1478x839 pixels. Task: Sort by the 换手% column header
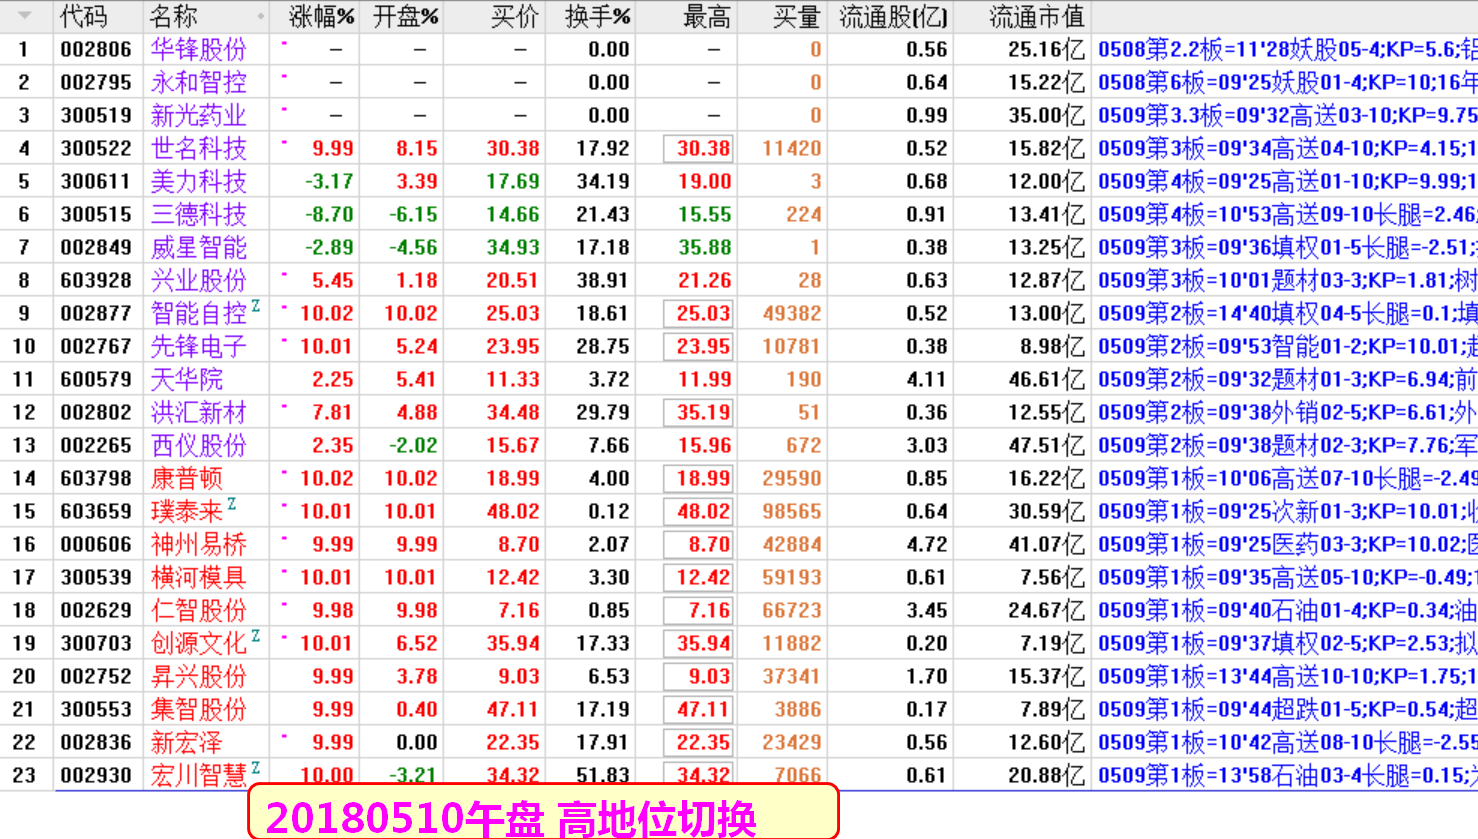pos(597,16)
